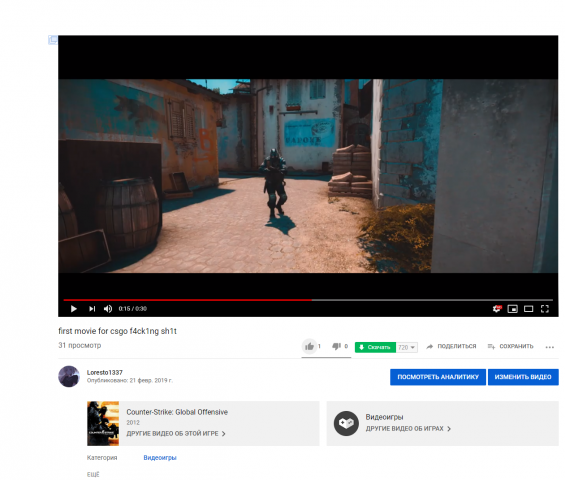
Task: Click ПОСМОТРЕТЬ АНАЛИТИКУ button
Action: [438, 377]
